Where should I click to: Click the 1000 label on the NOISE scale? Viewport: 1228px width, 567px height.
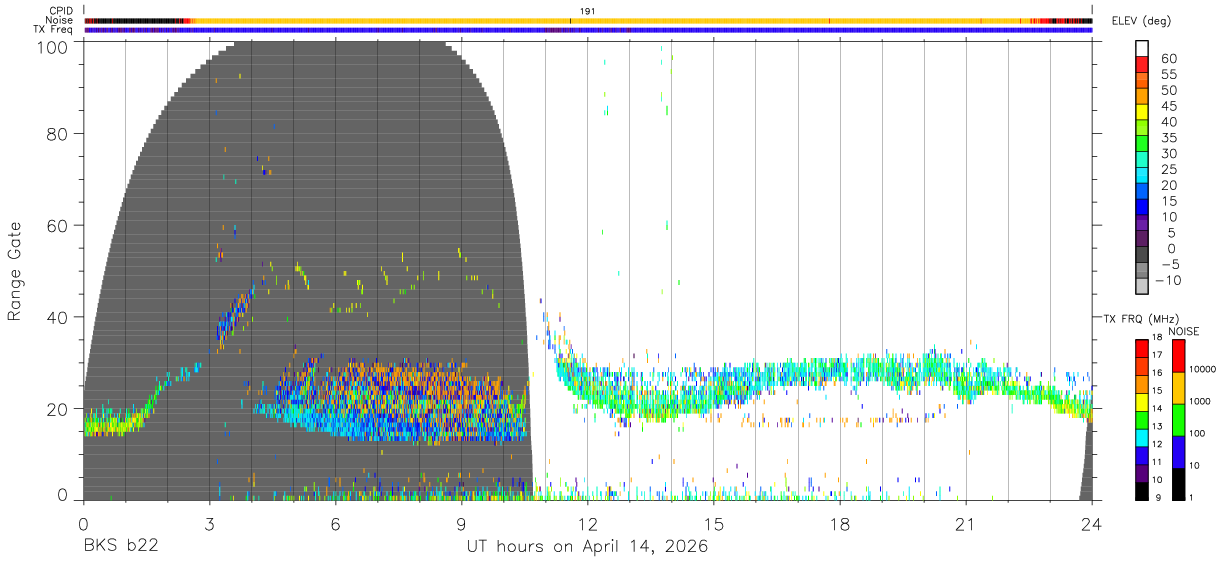click(x=1200, y=401)
